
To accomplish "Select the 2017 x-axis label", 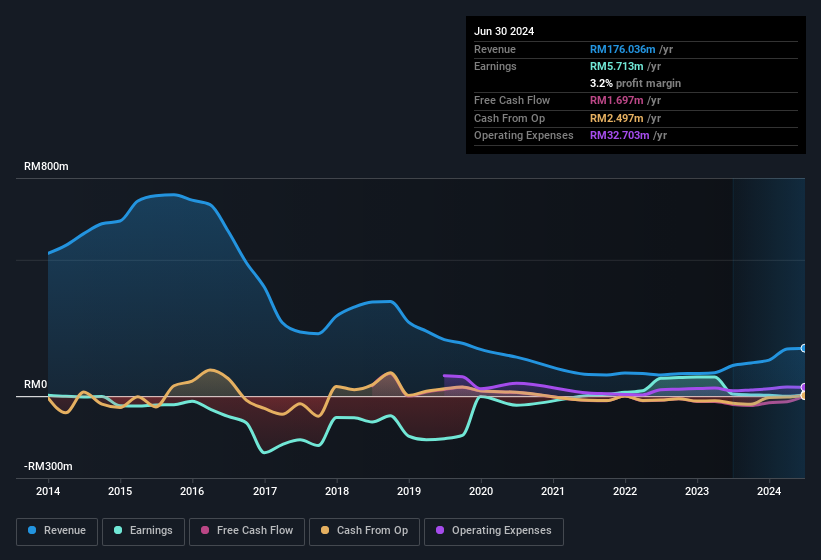I will tap(264, 491).
